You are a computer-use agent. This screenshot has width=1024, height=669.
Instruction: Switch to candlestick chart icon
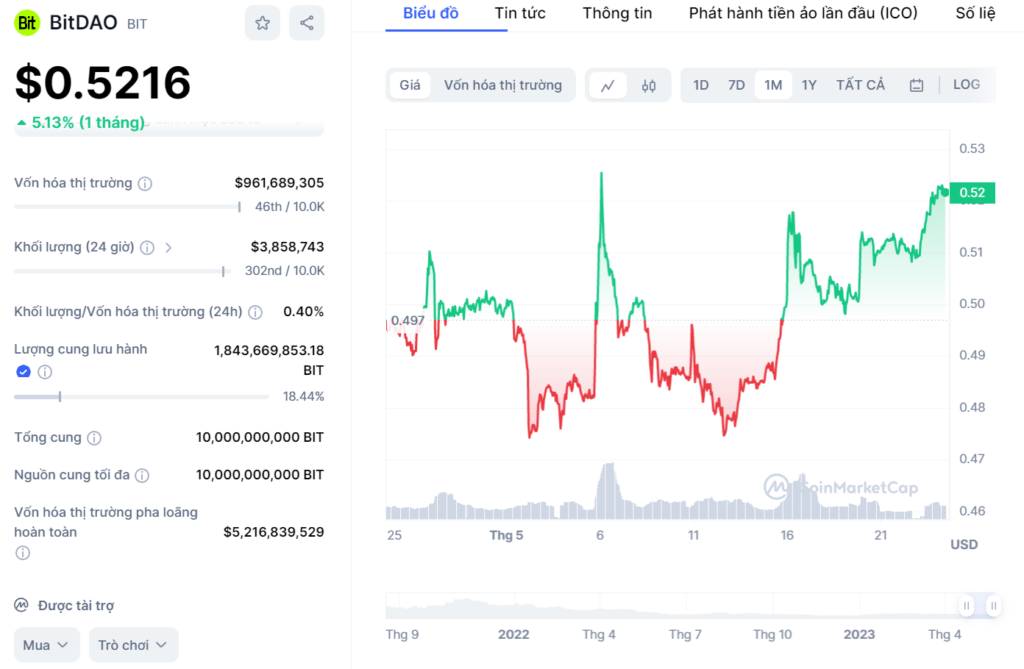click(648, 86)
